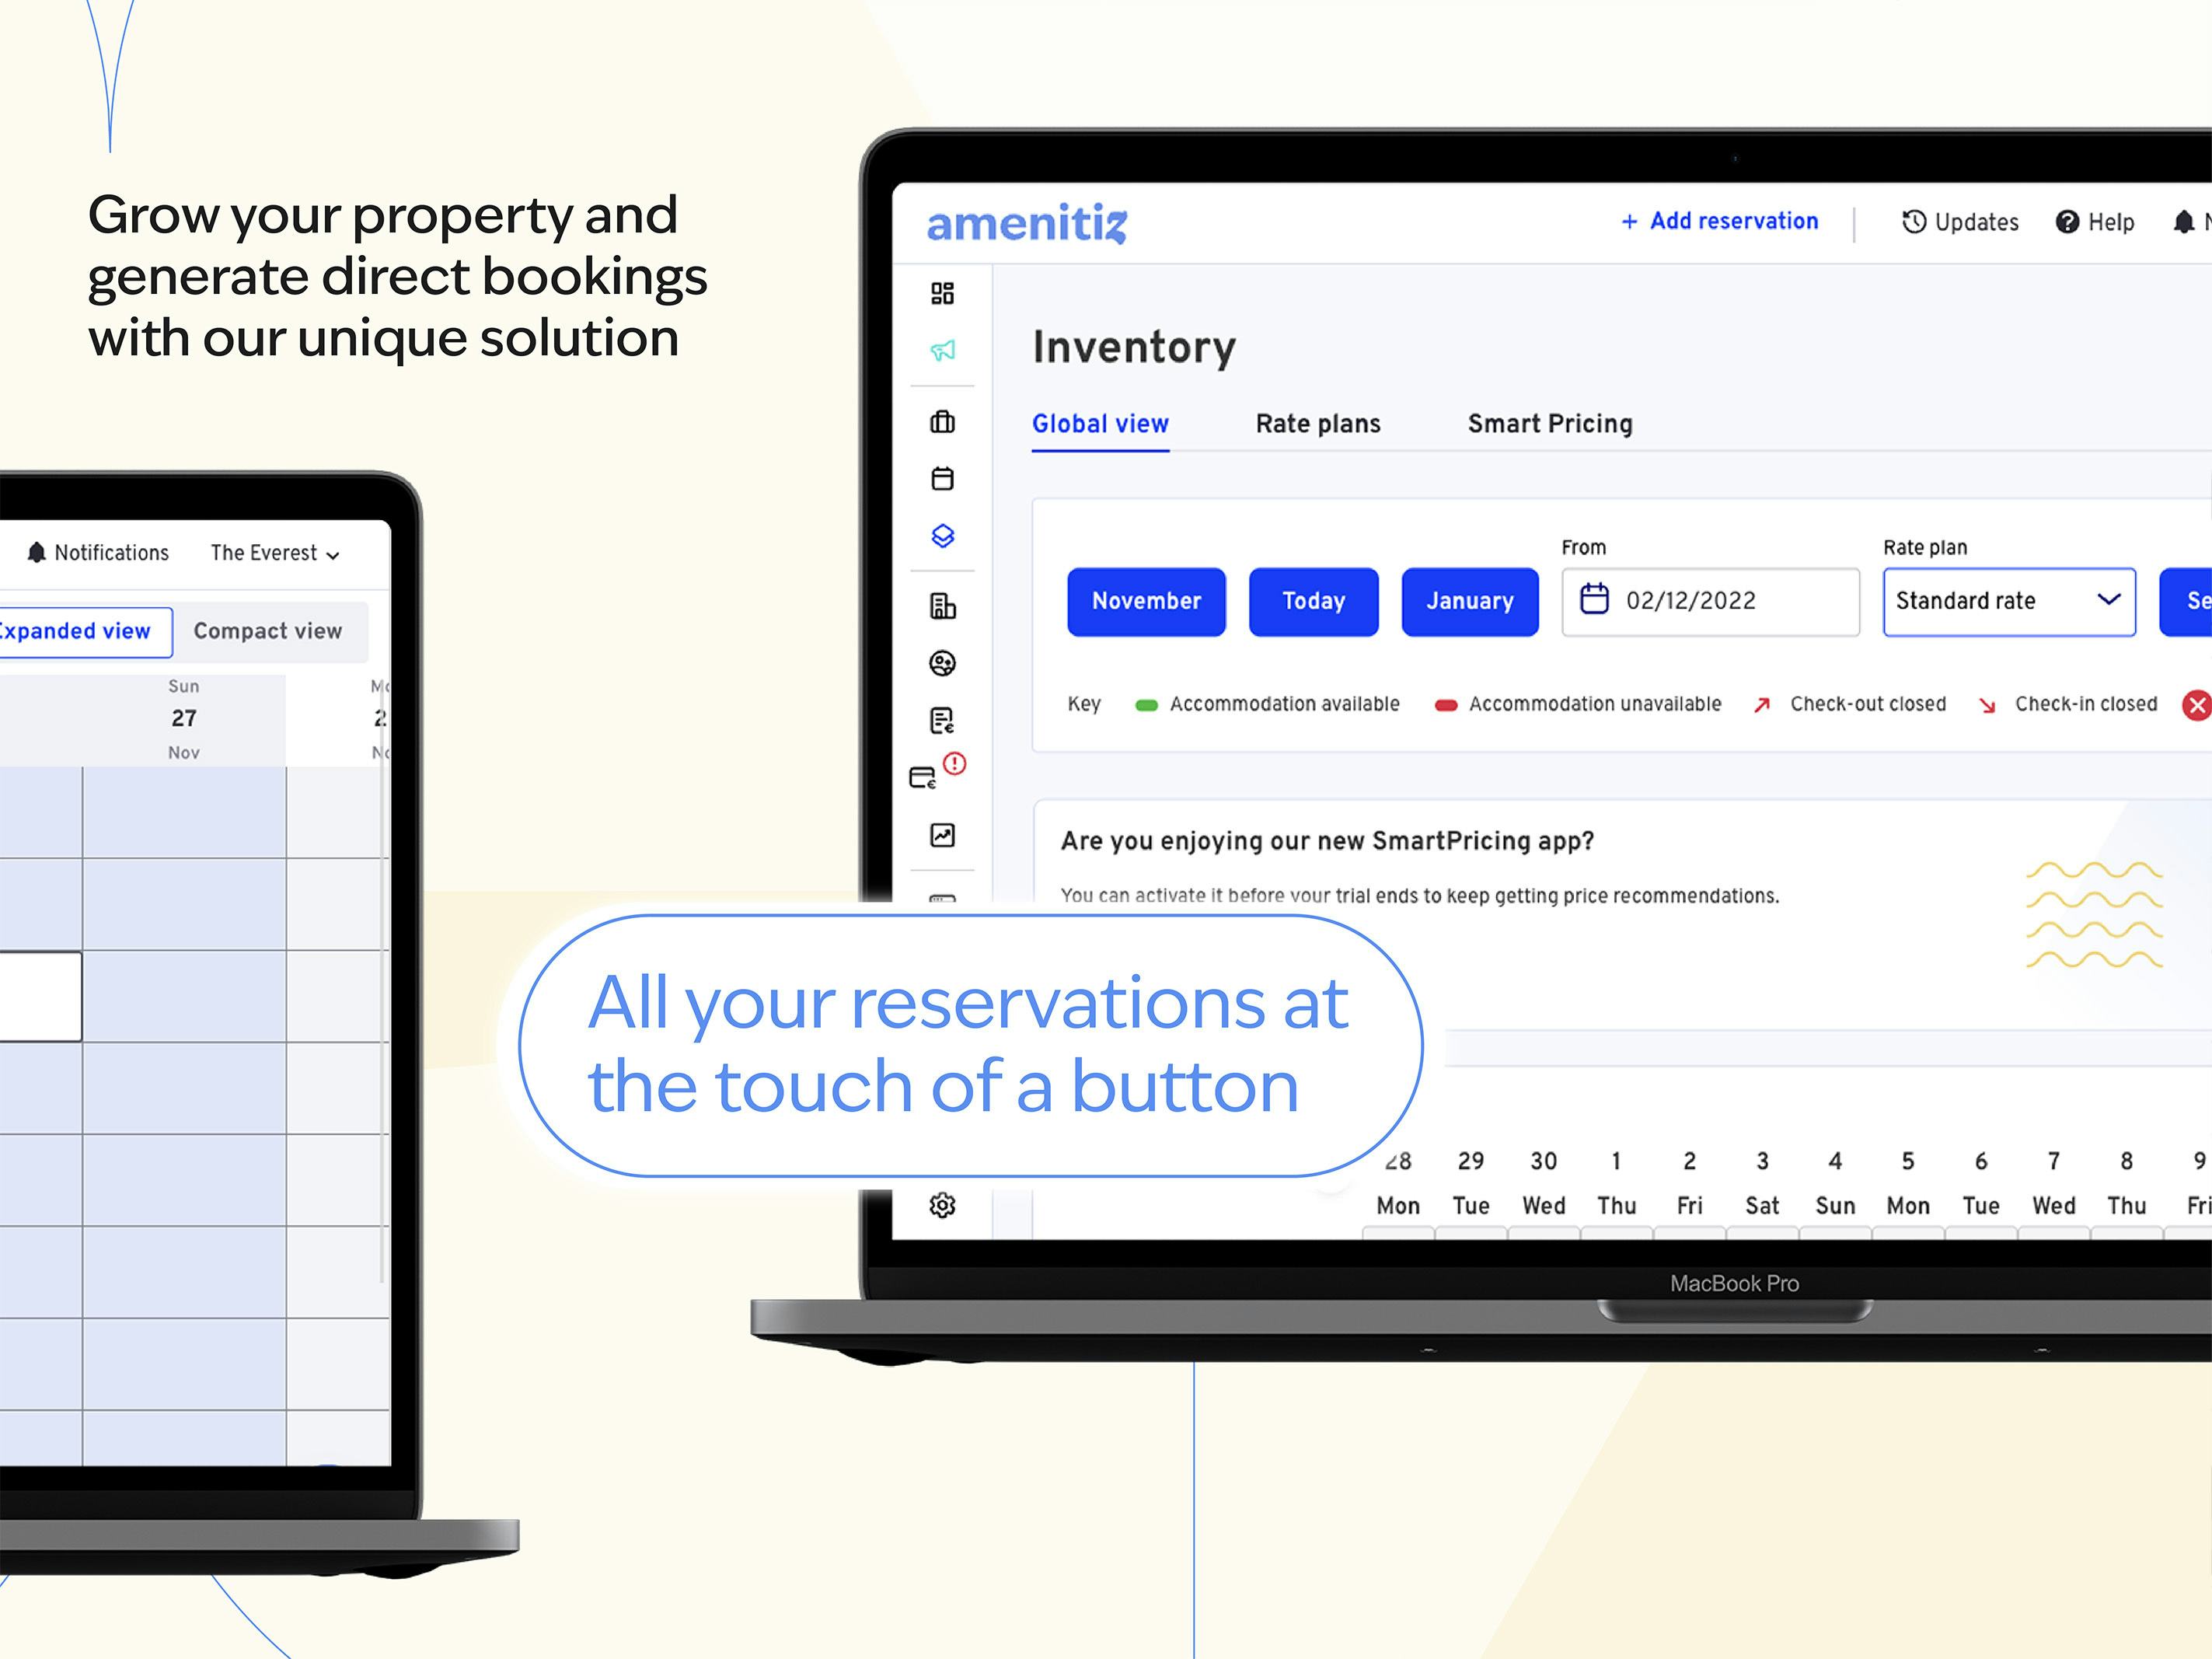Click the dashboard/grid icon in sidebar
The image size is (2212, 1659).
(x=939, y=293)
